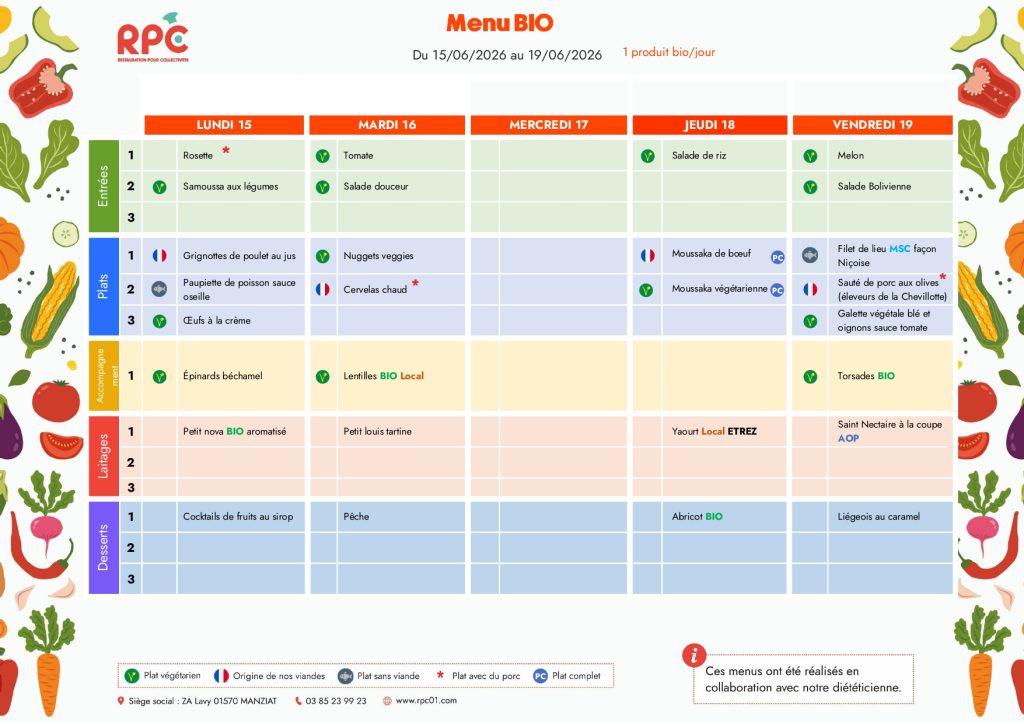Select the LUNDI 15 column header
The width and height of the screenshot is (1024, 724).
(x=224, y=125)
